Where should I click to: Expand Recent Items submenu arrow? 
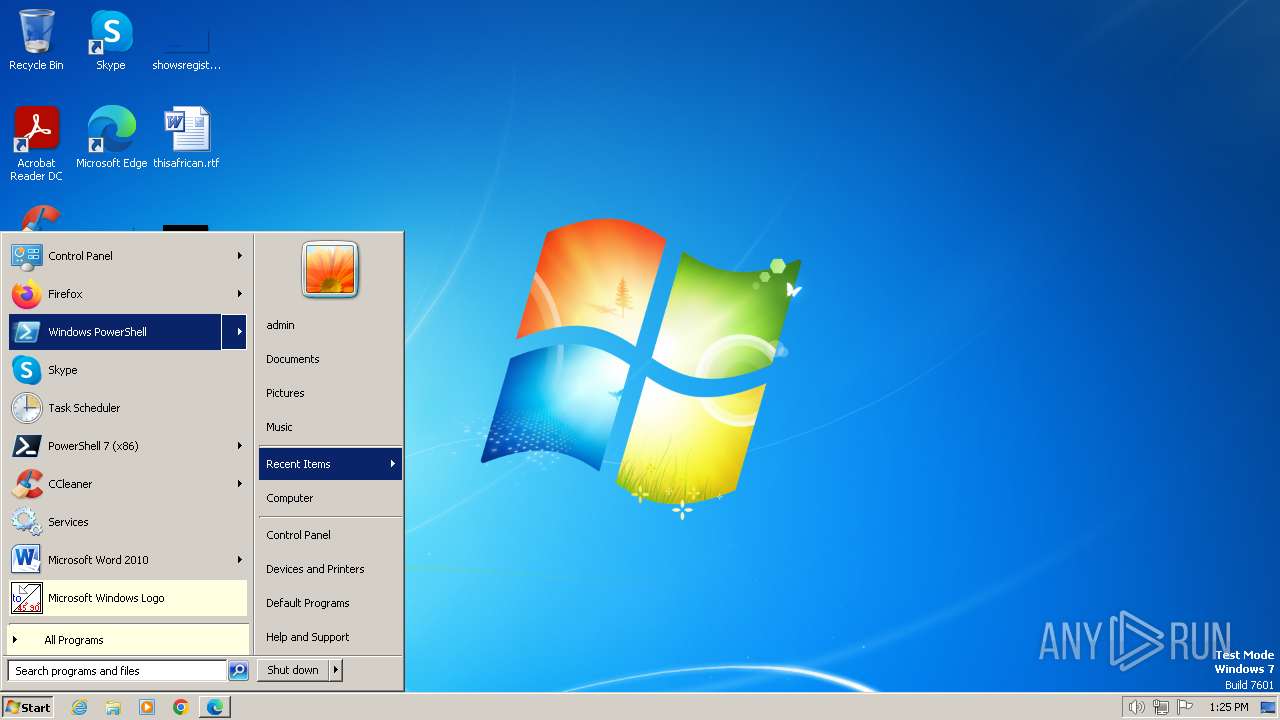(x=393, y=464)
